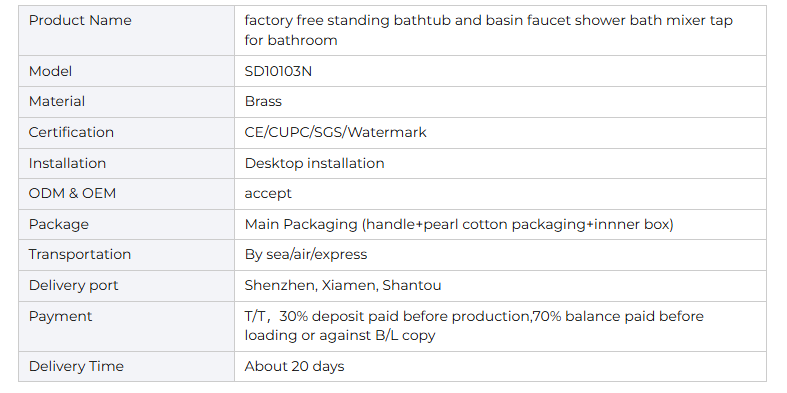Click the Brass material value

(x=263, y=101)
